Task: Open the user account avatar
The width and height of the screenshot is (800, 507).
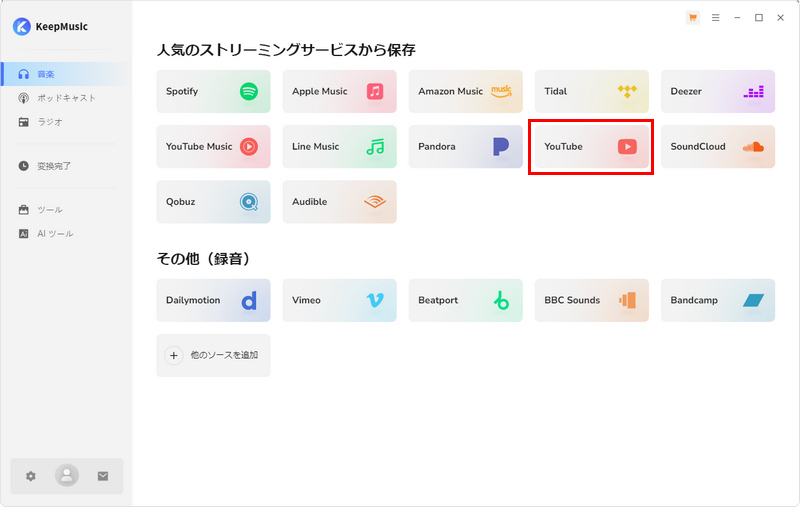Action: pyautogui.click(x=67, y=476)
